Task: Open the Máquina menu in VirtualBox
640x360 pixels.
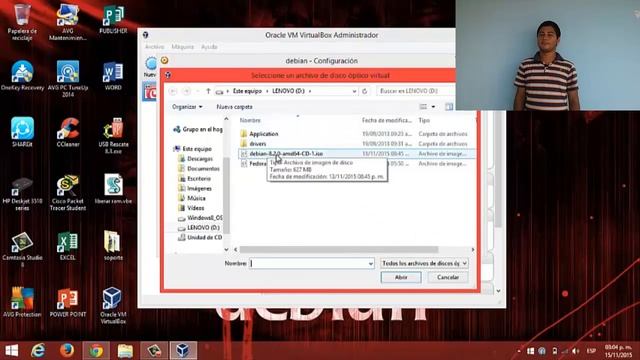Action: 182,47
